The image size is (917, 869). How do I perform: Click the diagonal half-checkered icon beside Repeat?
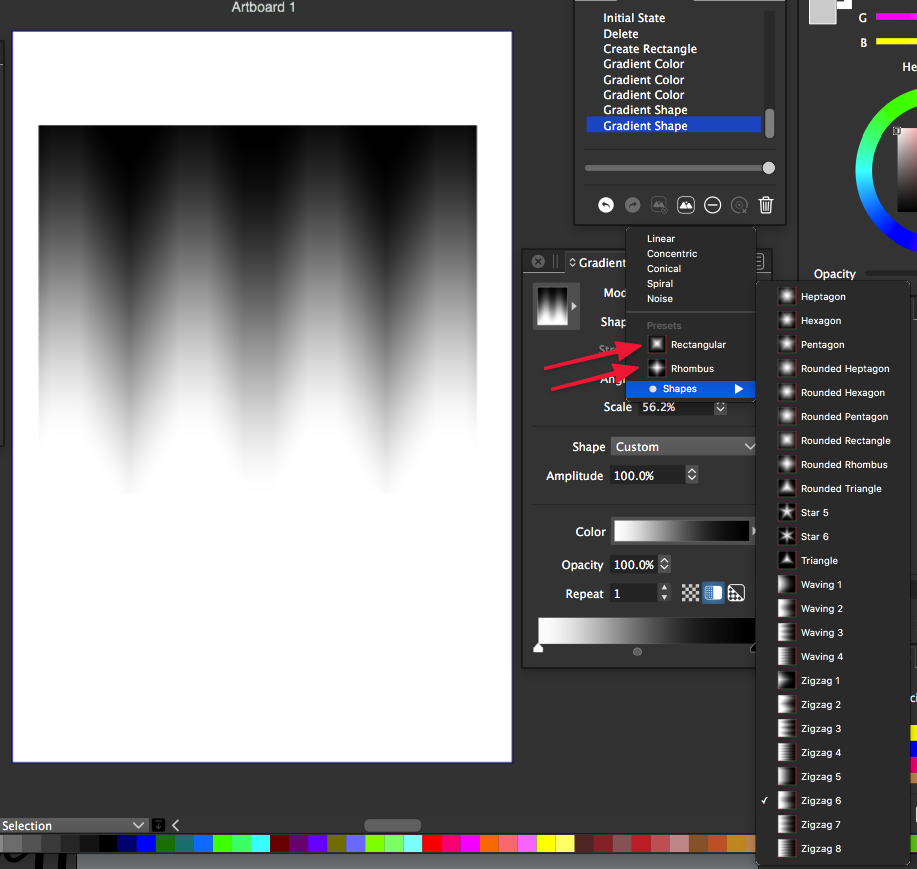click(x=736, y=593)
